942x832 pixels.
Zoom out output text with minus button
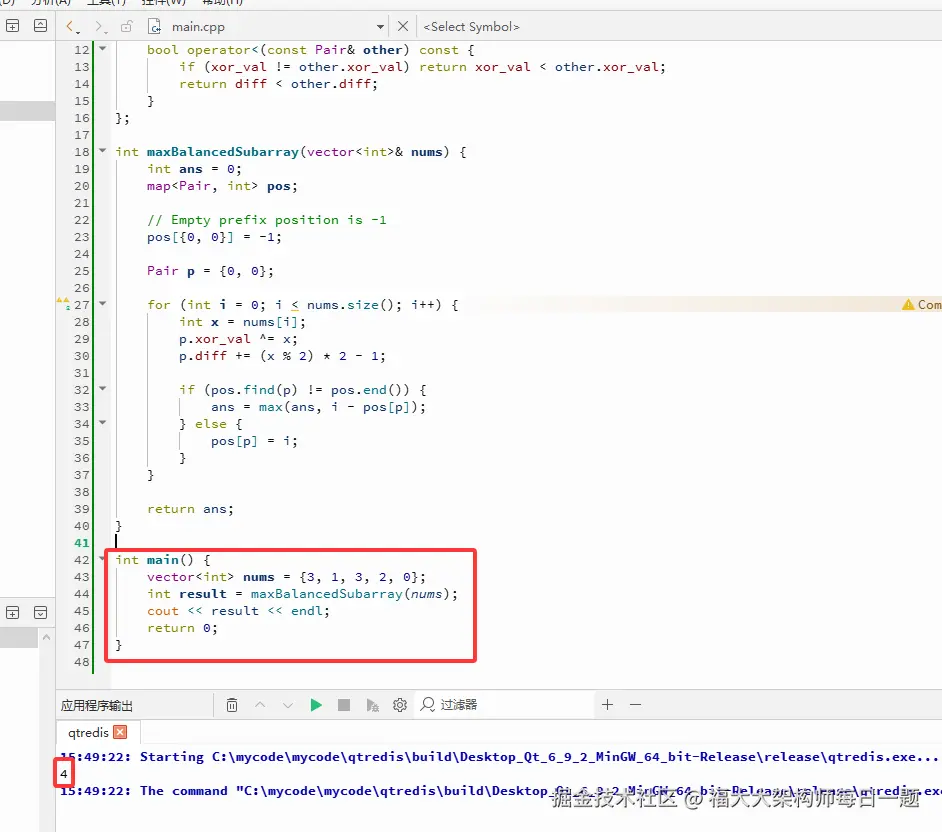(x=636, y=705)
